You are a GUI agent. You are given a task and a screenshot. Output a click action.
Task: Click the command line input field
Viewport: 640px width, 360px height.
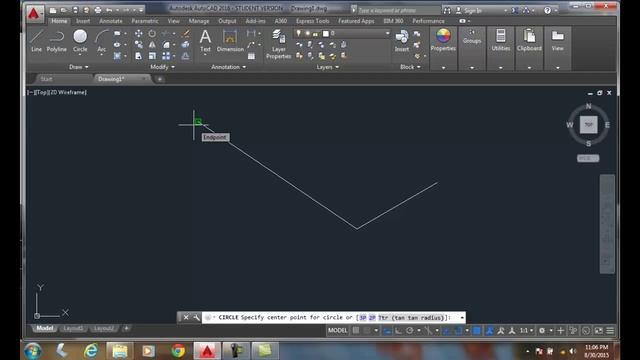click(x=334, y=318)
